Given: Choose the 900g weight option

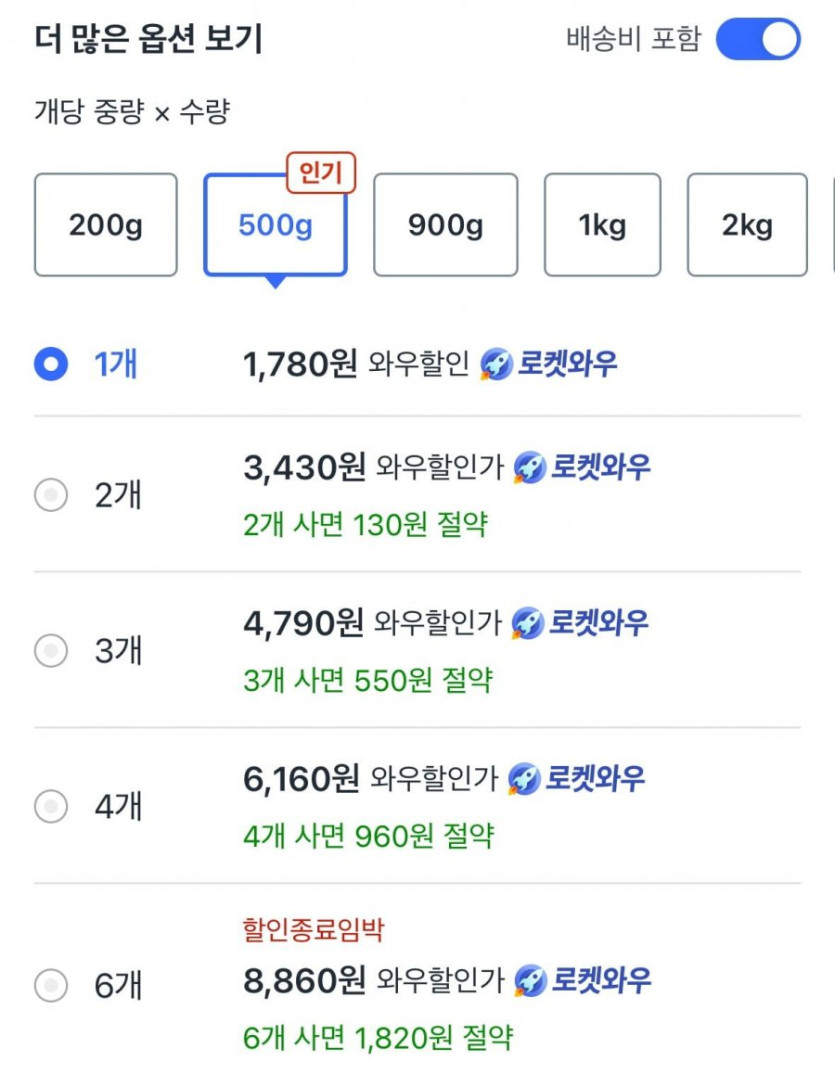Looking at the screenshot, I should pyautogui.click(x=445, y=225).
